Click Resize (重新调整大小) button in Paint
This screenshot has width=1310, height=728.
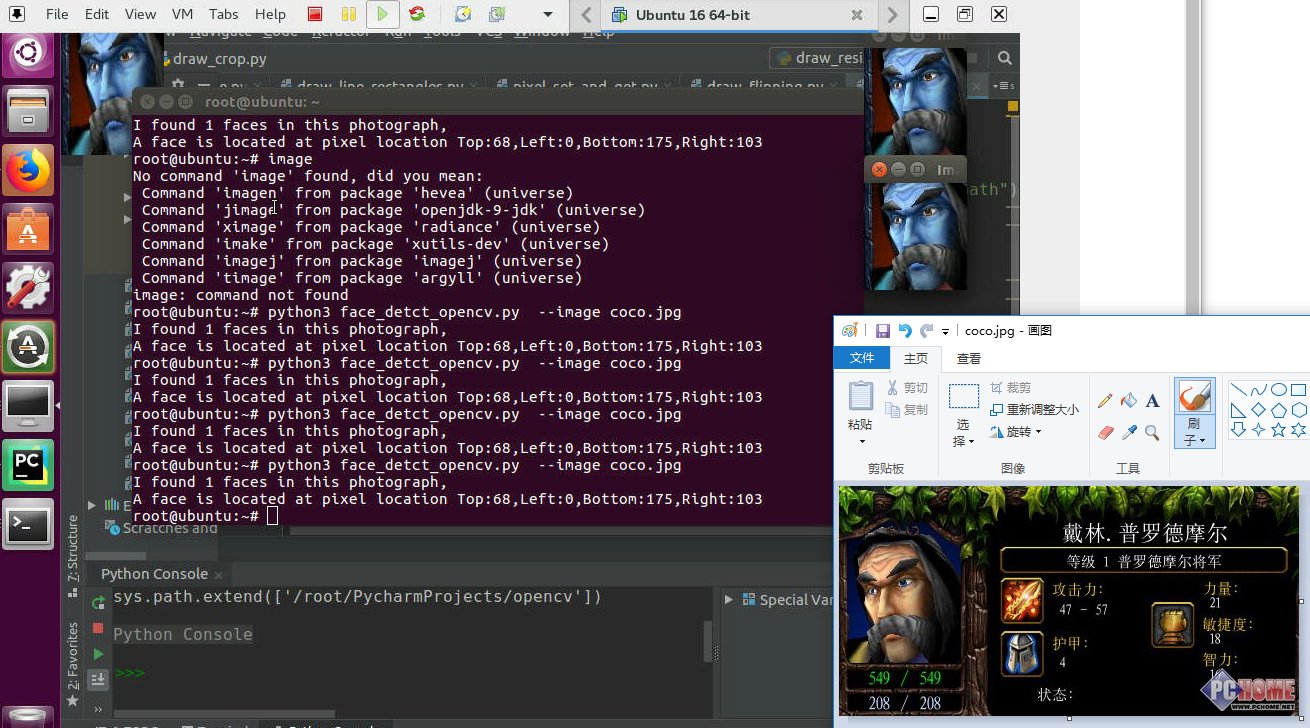coord(1034,410)
